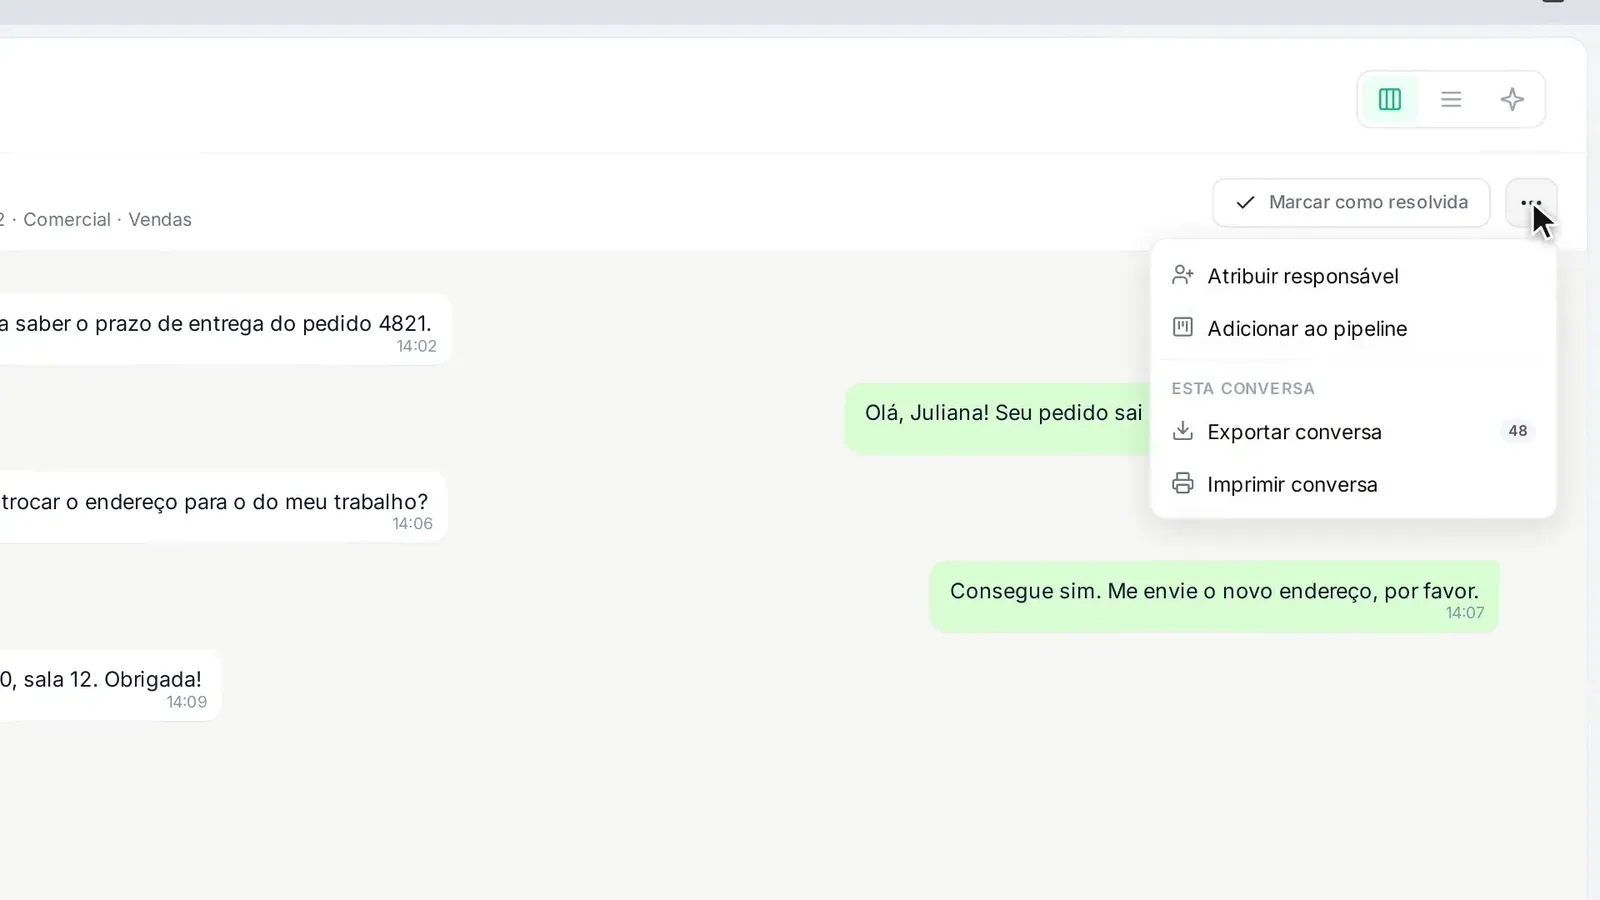Screen dimensions: 1600x900
Task: Click the kanban board icon beside Adicionar ao pipeline
Action: [x=1183, y=327]
